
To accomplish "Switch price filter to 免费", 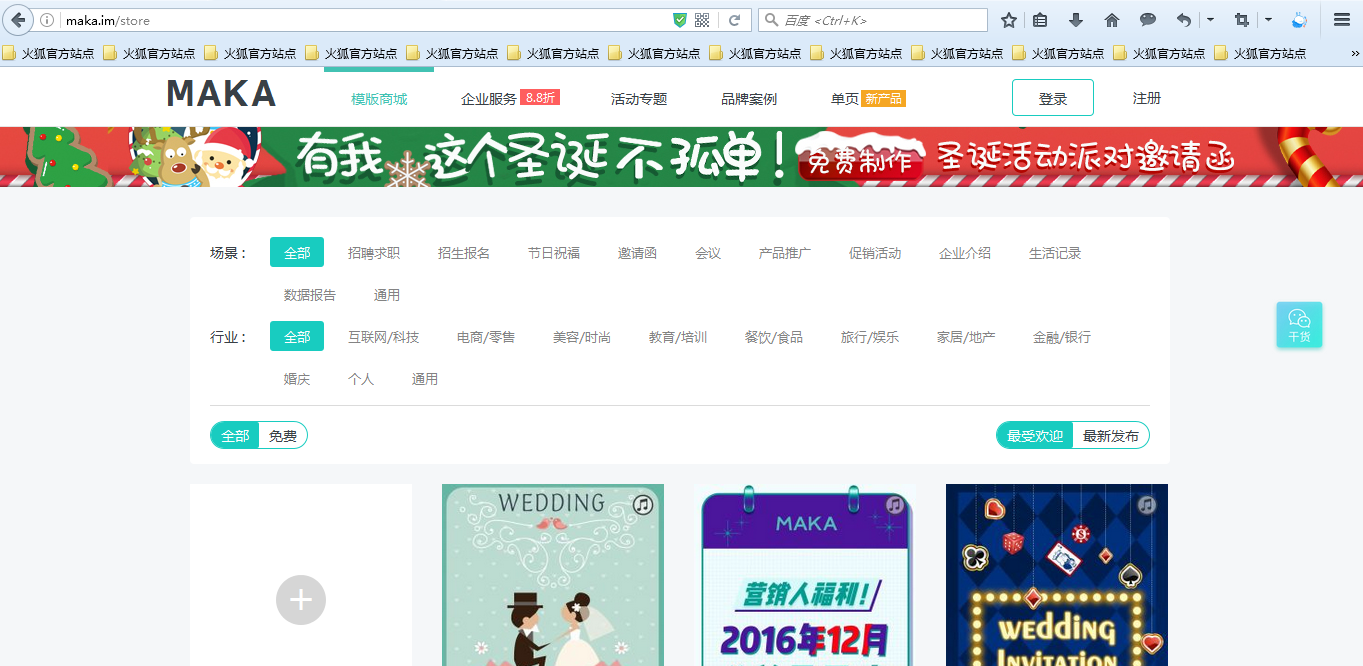I will coord(283,436).
